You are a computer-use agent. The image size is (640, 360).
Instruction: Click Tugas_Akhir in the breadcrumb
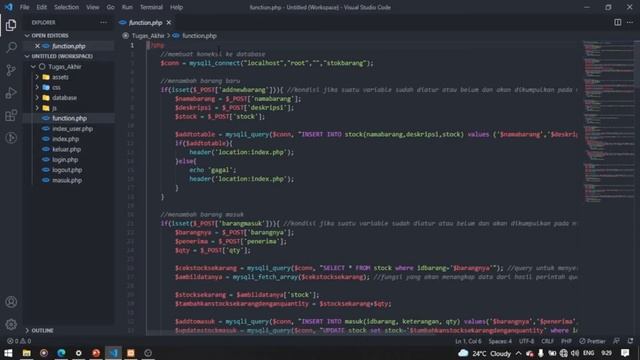(148, 36)
